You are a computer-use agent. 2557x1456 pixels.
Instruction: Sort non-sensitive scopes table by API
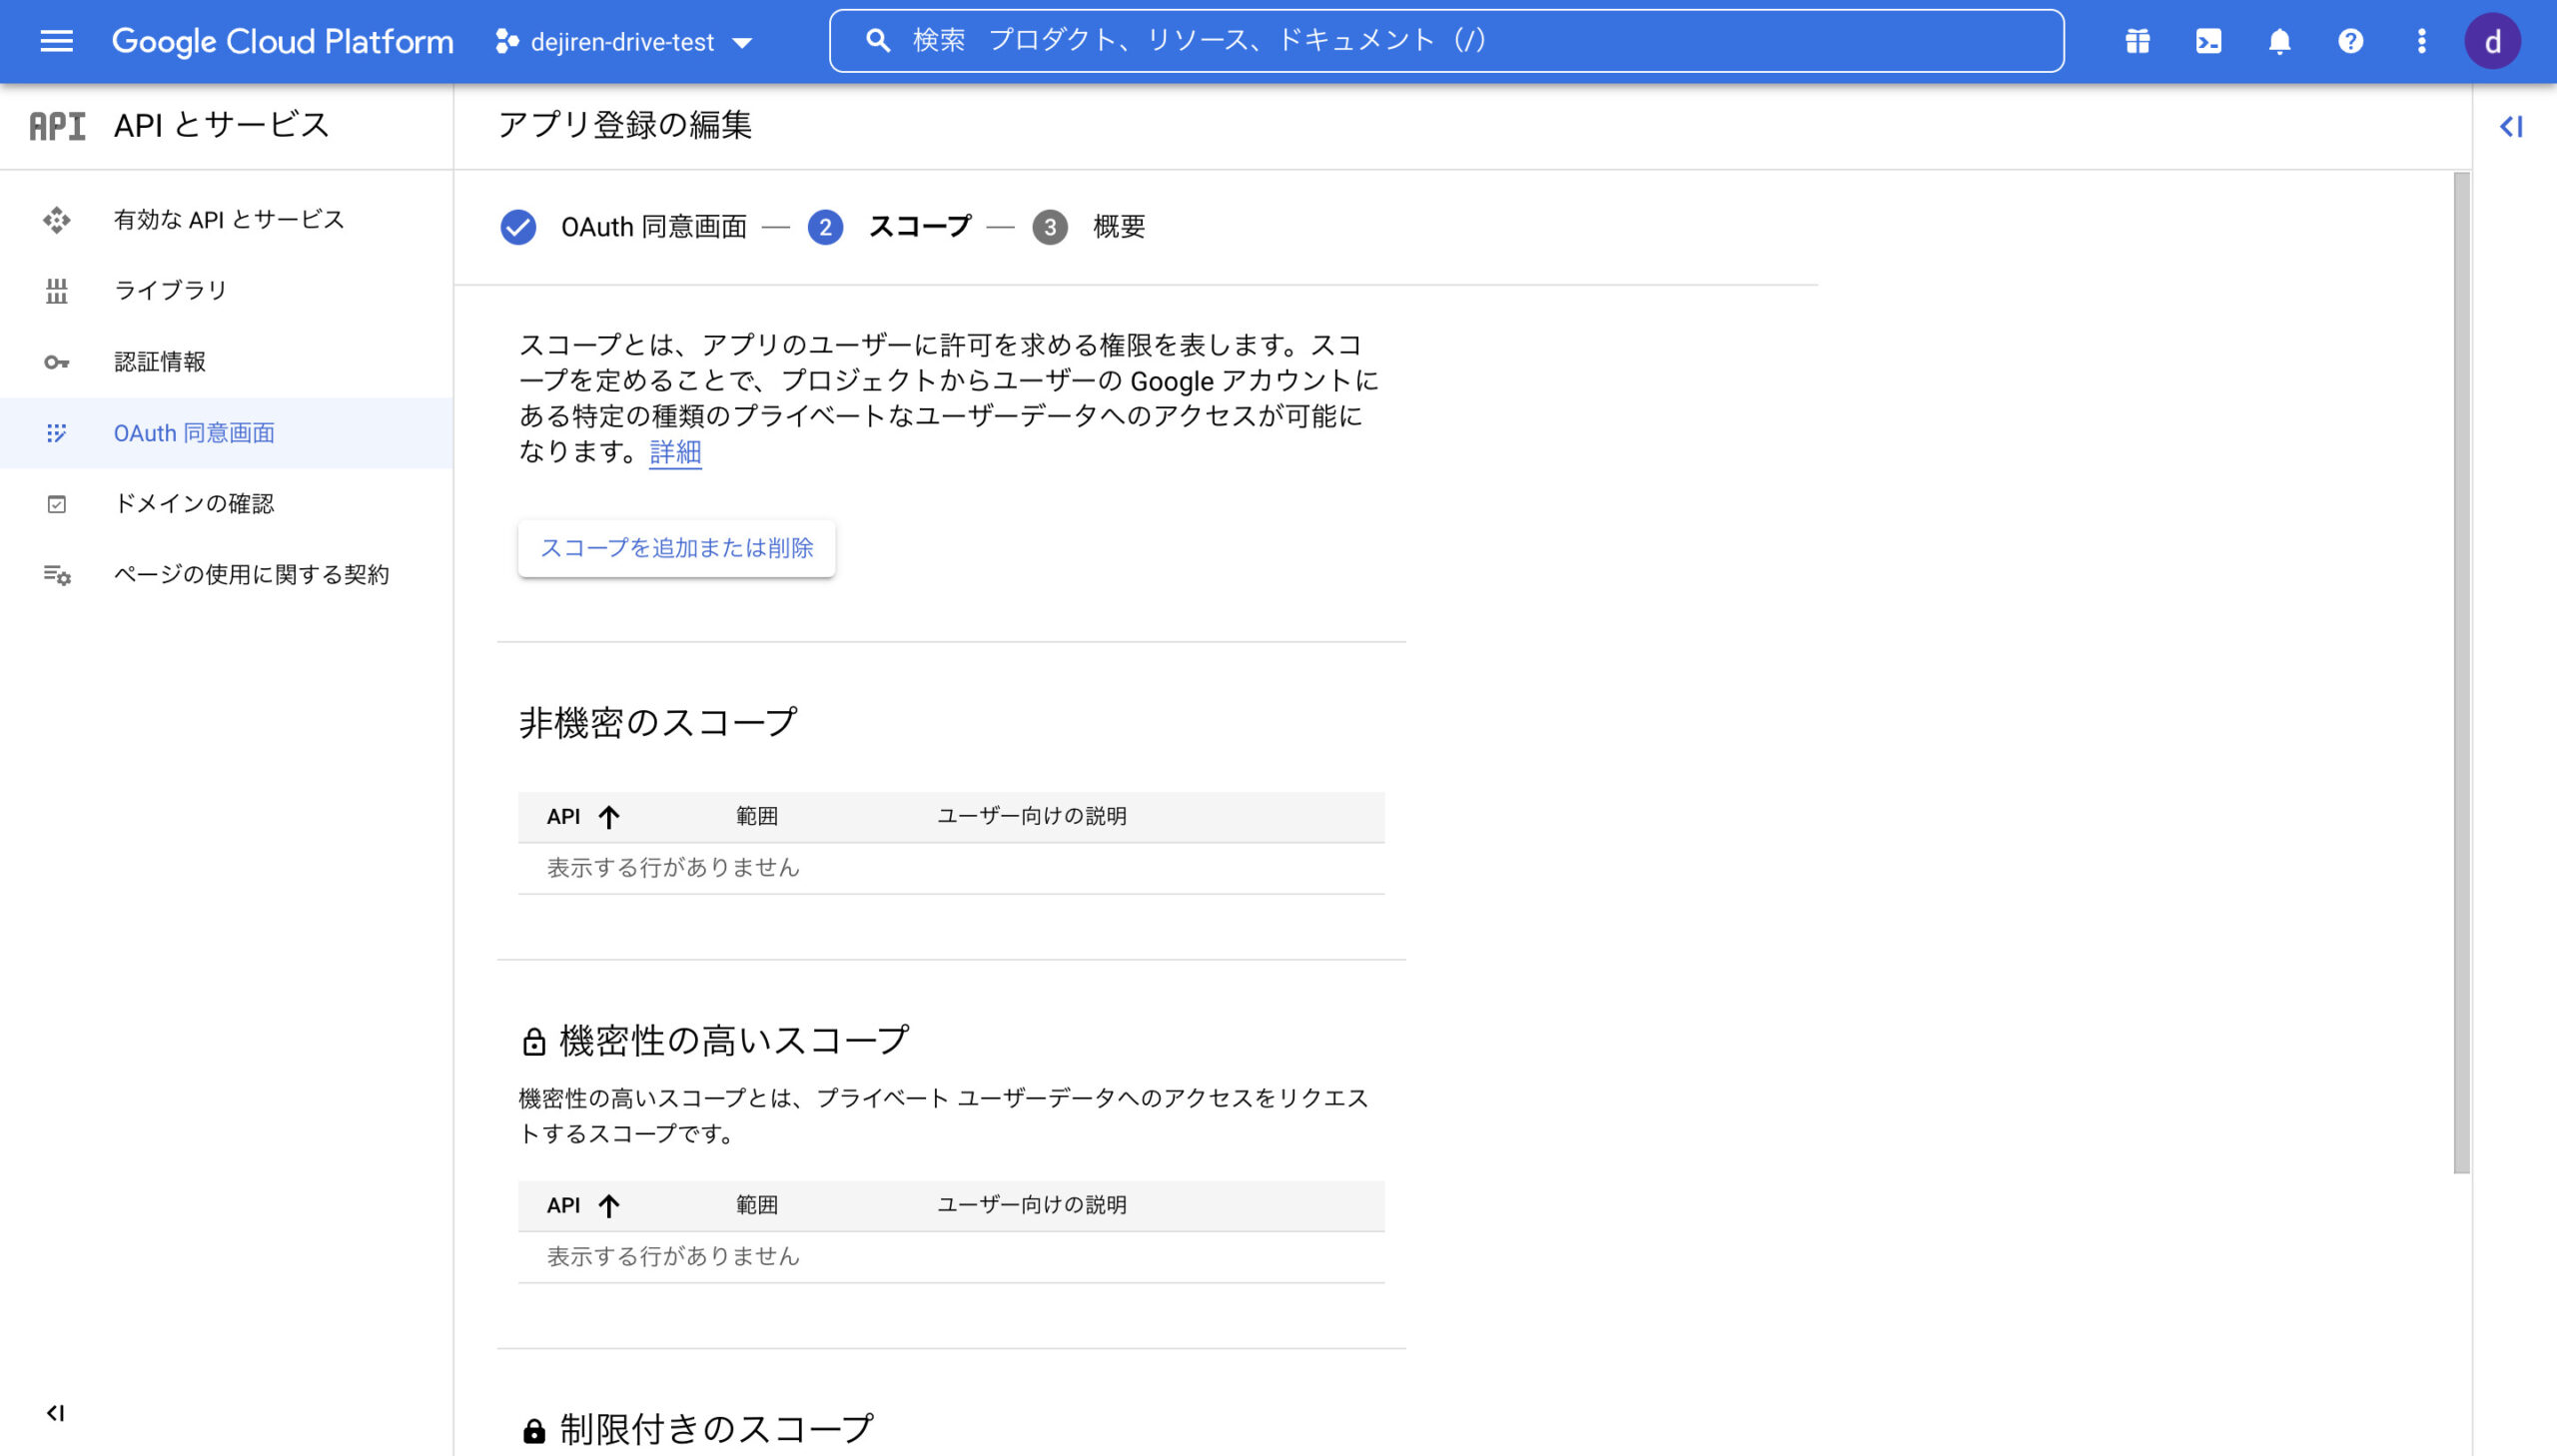click(583, 817)
